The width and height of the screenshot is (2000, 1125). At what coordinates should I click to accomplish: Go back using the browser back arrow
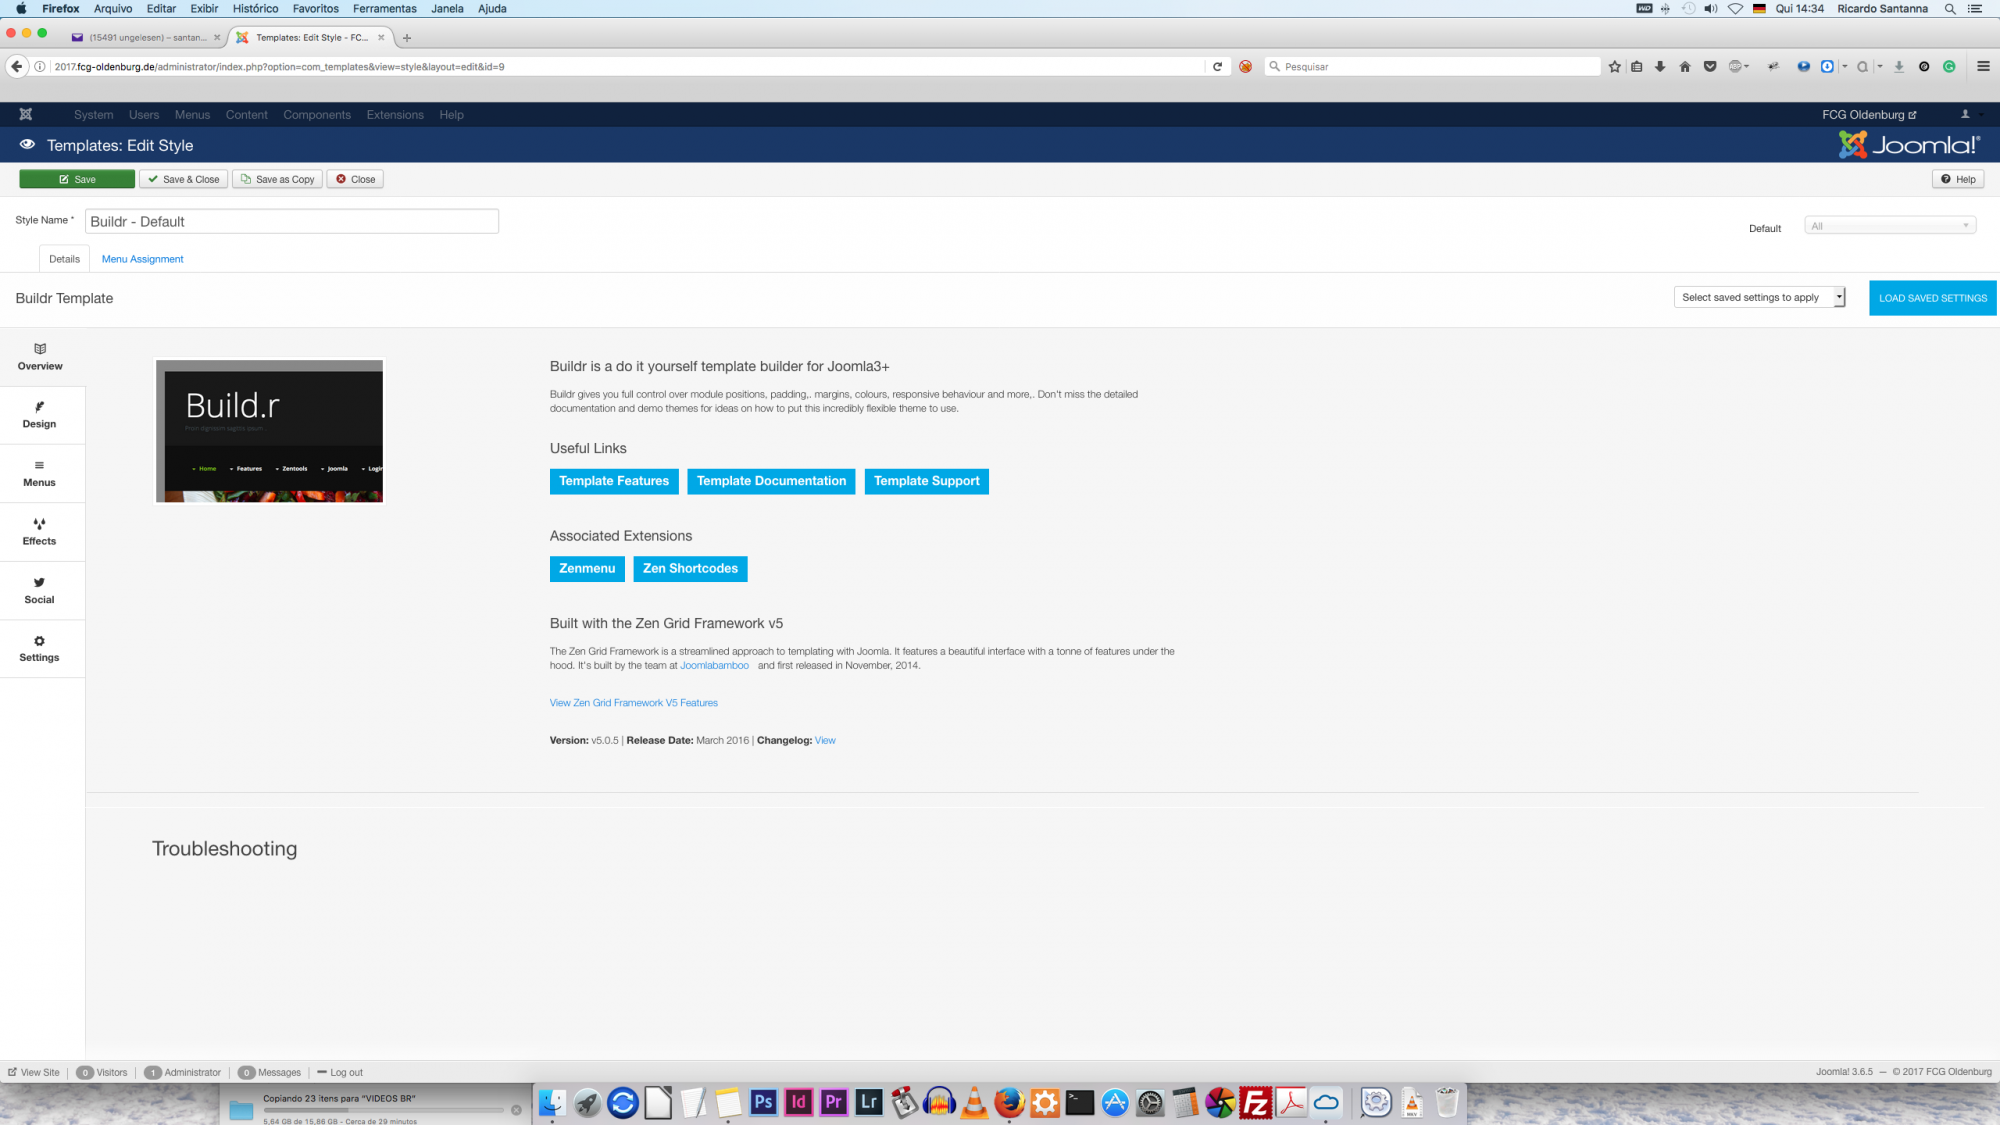click(16, 67)
